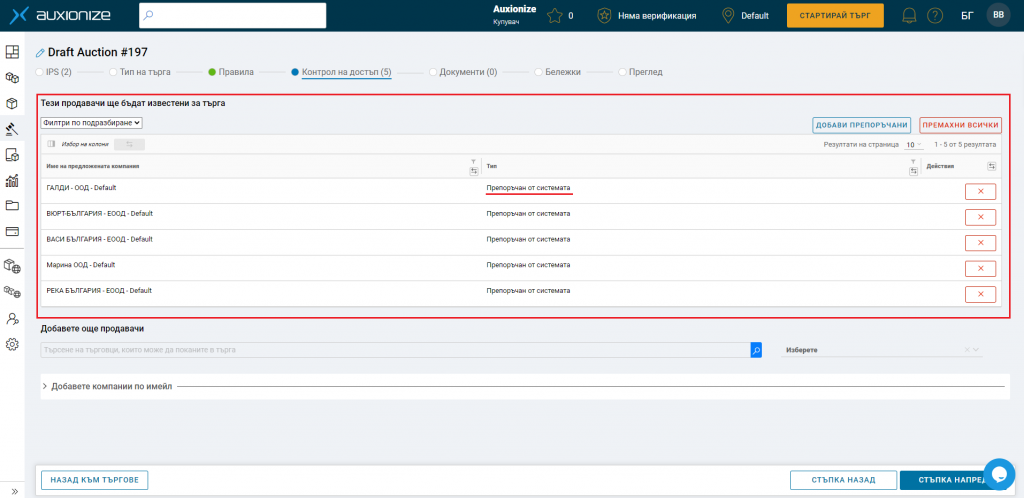The image size is (1024, 498).
Task: Click the help question mark icon
Action: point(934,16)
